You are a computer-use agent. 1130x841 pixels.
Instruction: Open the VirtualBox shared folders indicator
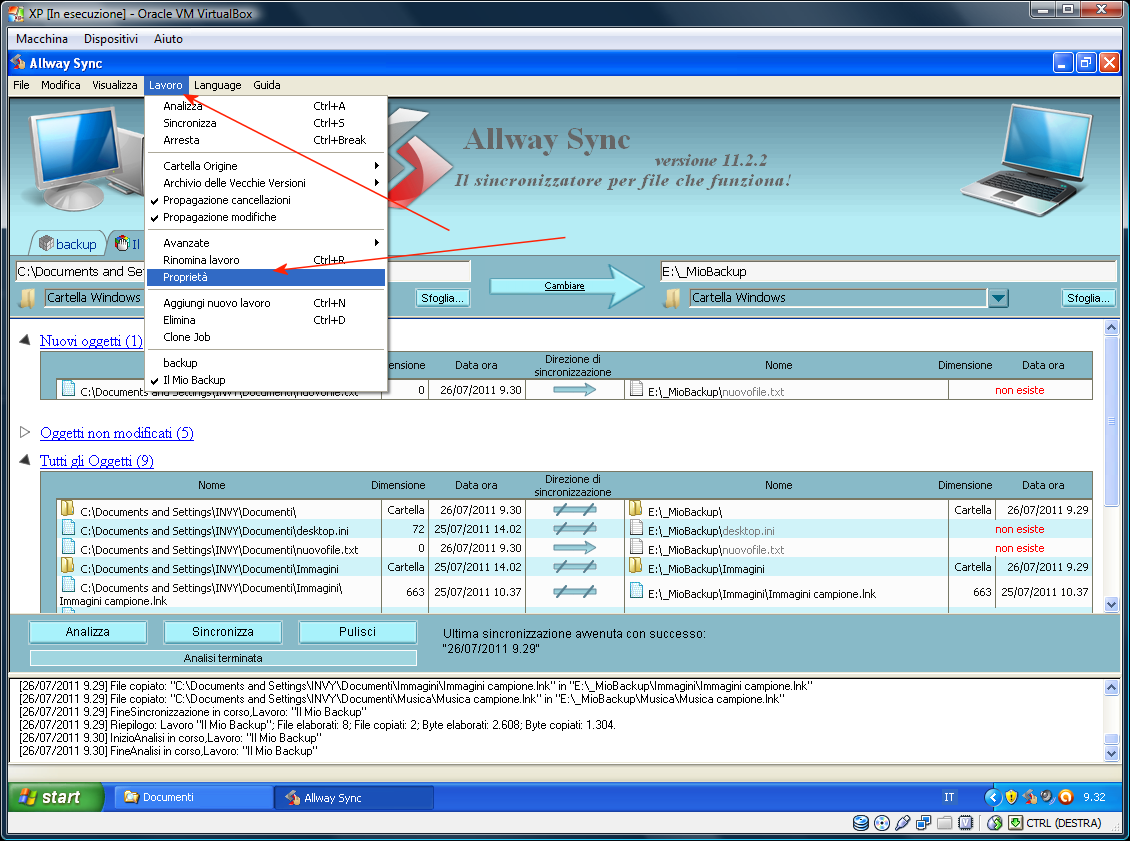click(x=944, y=823)
